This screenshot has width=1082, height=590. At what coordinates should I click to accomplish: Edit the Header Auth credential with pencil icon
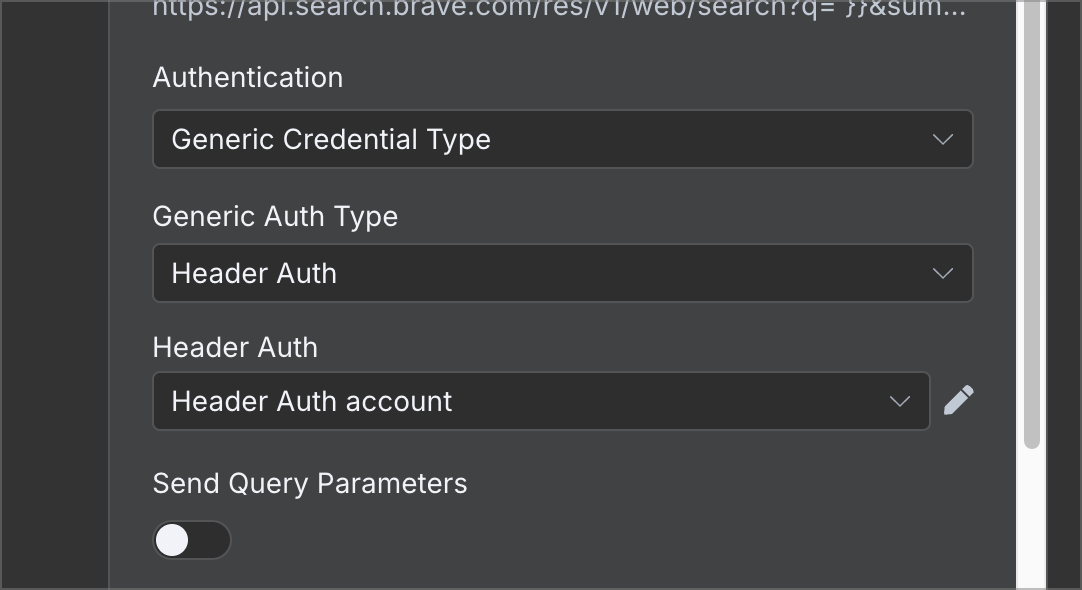(958, 401)
